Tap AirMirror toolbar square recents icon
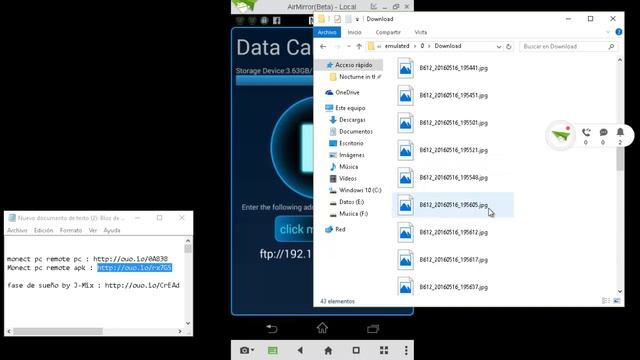The height and width of the screenshot is (360, 640). pos(356,350)
